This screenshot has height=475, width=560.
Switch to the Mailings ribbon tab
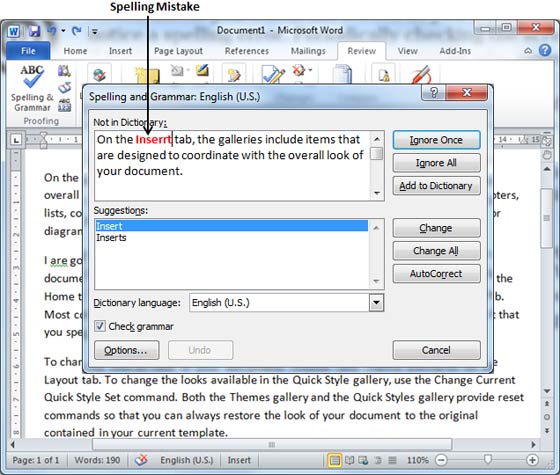tap(308, 51)
